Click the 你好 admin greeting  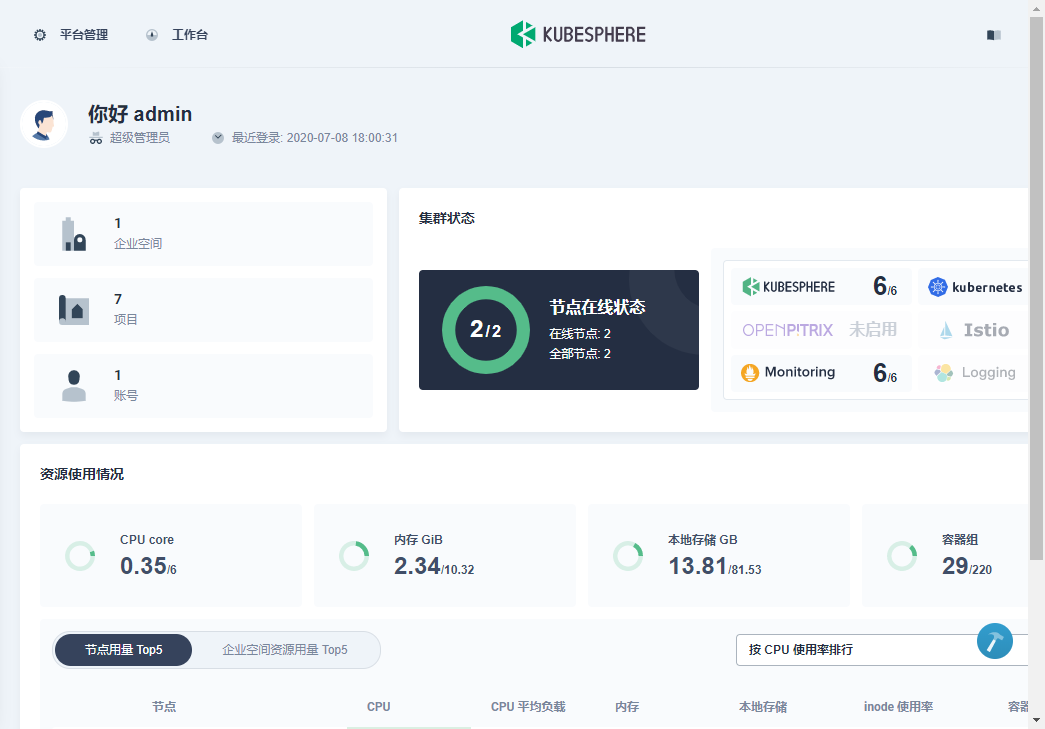click(x=140, y=114)
